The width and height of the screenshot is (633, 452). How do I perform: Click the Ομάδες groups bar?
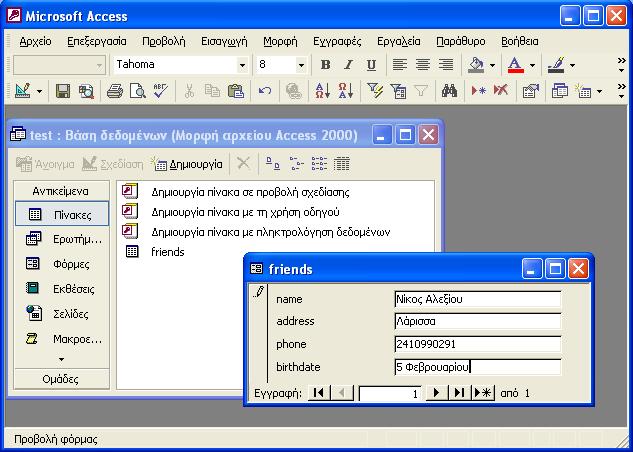click(x=61, y=379)
